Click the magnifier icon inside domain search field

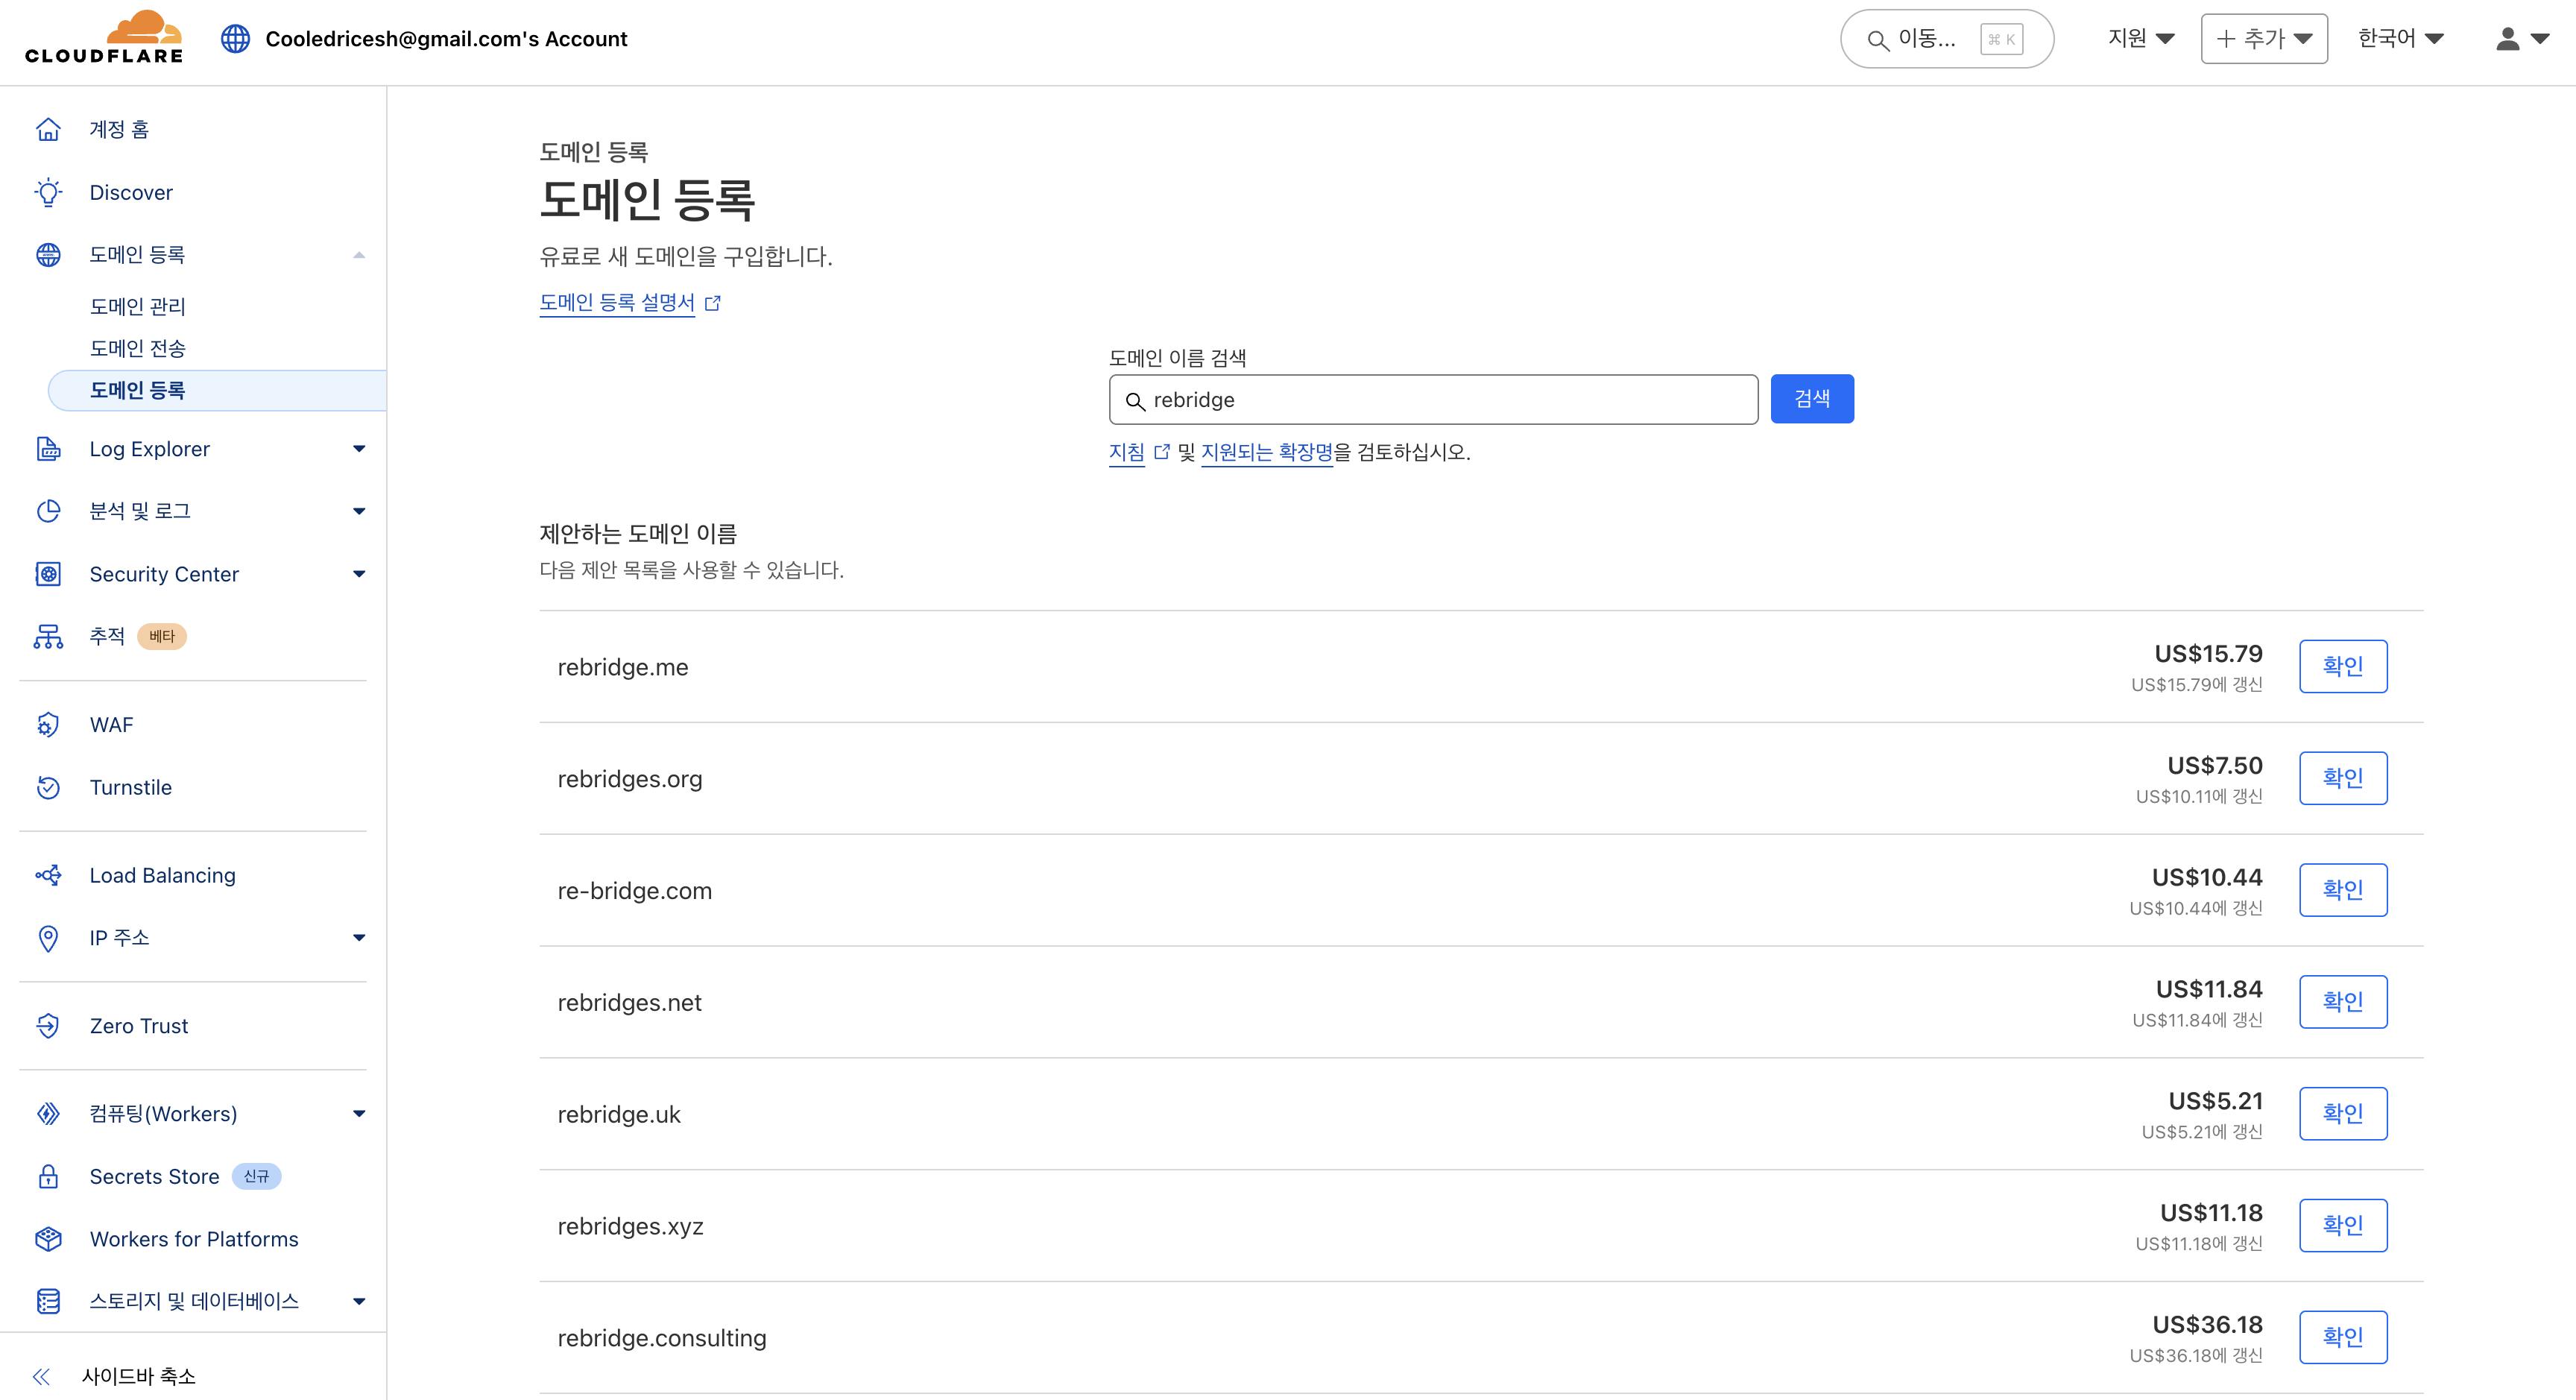coord(1135,401)
